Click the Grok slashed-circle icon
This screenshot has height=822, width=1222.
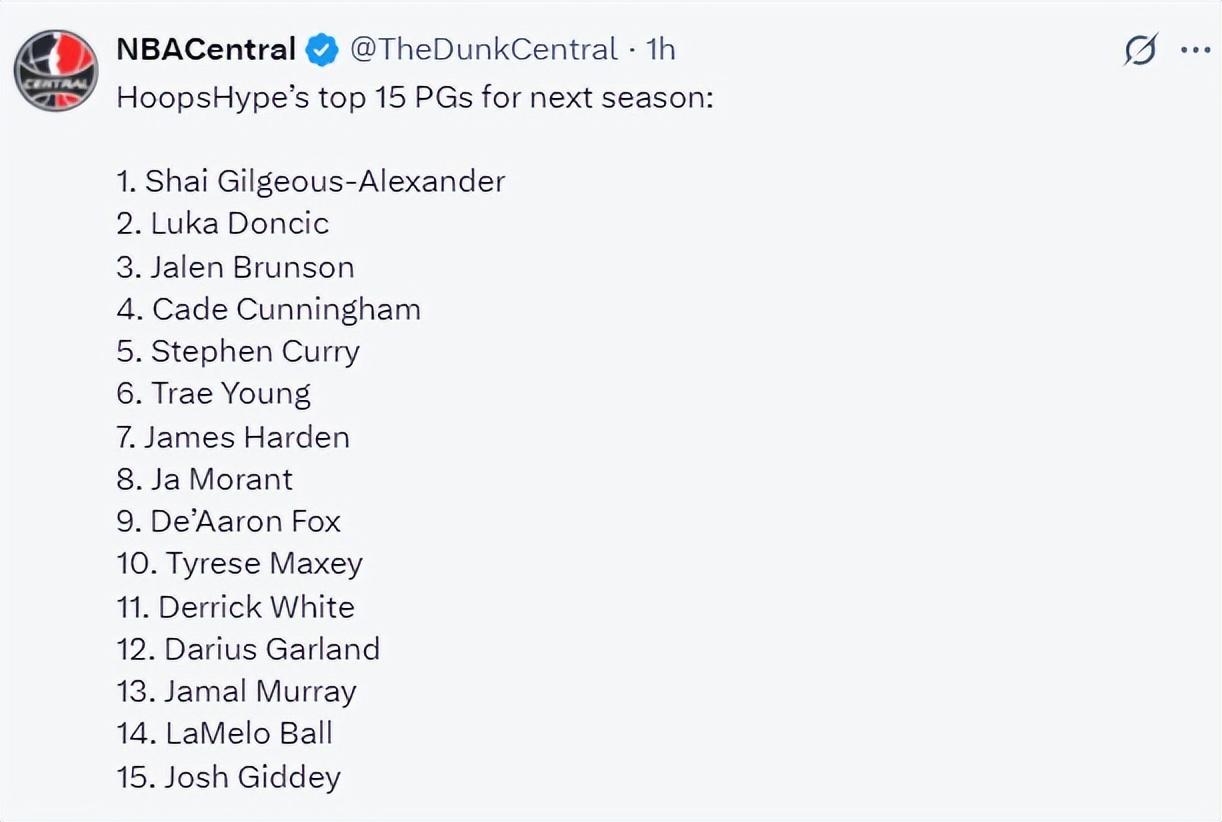pyautogui.click(x=1140, y=50)
